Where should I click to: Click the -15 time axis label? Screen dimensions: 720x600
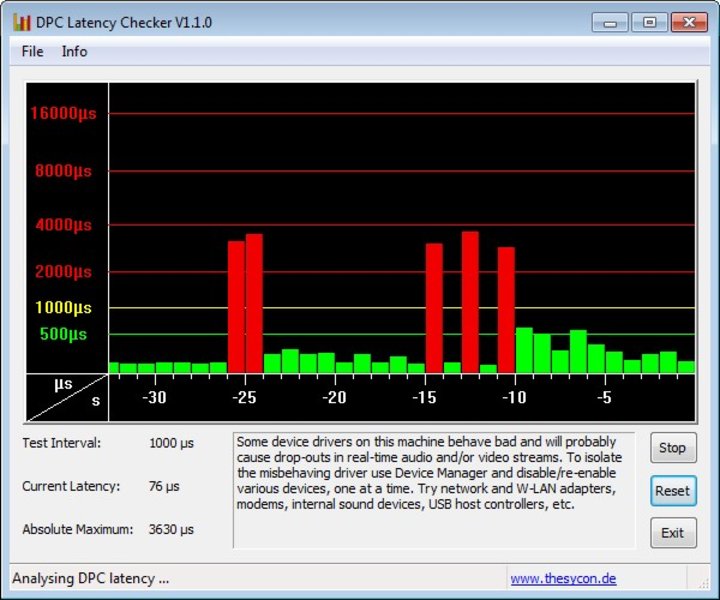pos(424,397)
